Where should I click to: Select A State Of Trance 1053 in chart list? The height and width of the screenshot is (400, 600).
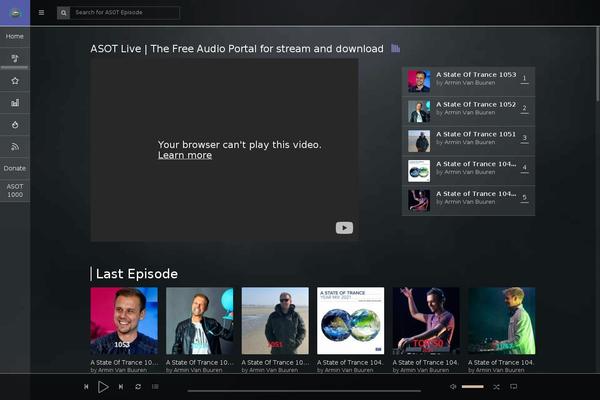pyautogui.click(x=476, y=75)
